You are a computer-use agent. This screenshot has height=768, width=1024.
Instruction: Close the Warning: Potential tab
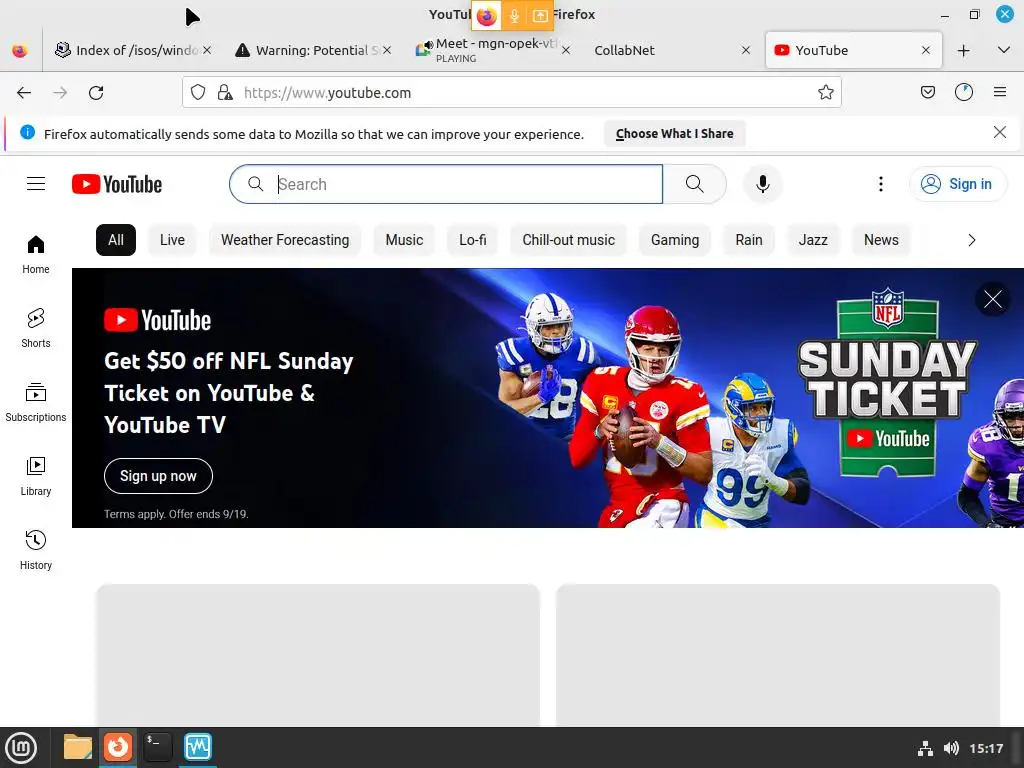click(x=387, y=50)
